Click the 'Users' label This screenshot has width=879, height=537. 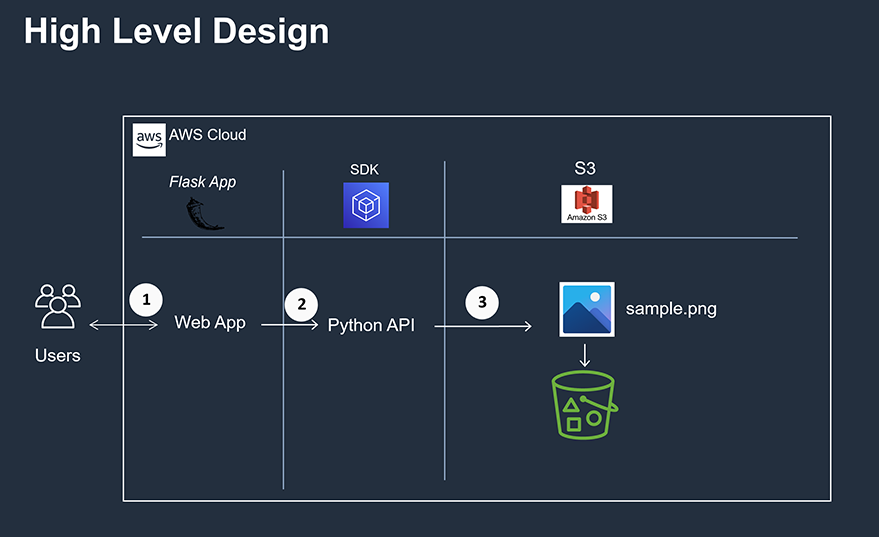pyautogui.click(x=58, y=355)
